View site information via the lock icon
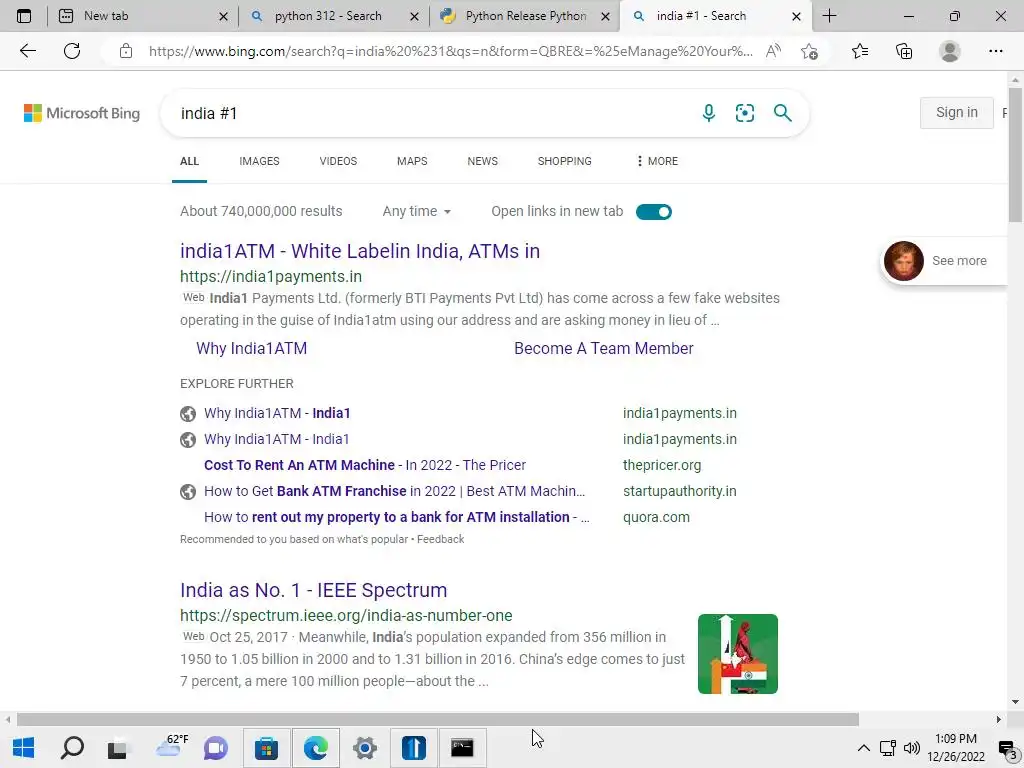Image resolution: width=1024 pixels, height=768 pixels. (x=126, y=51)
